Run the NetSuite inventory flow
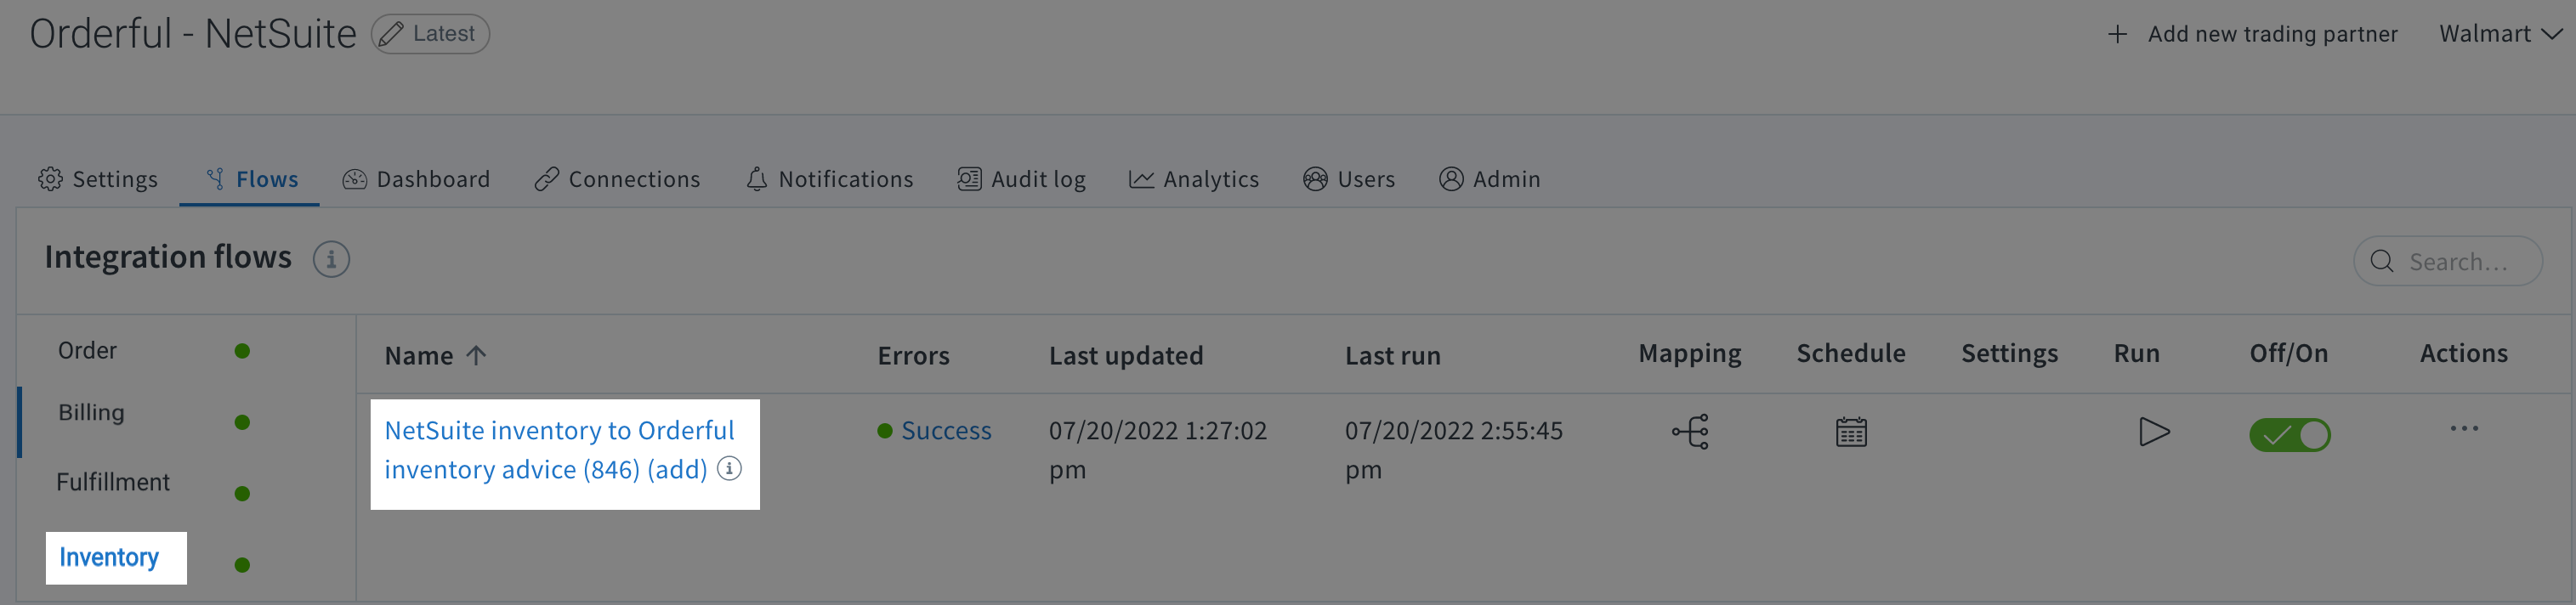This screenshot has height=605, width=2576. (x=2154, y=432)
